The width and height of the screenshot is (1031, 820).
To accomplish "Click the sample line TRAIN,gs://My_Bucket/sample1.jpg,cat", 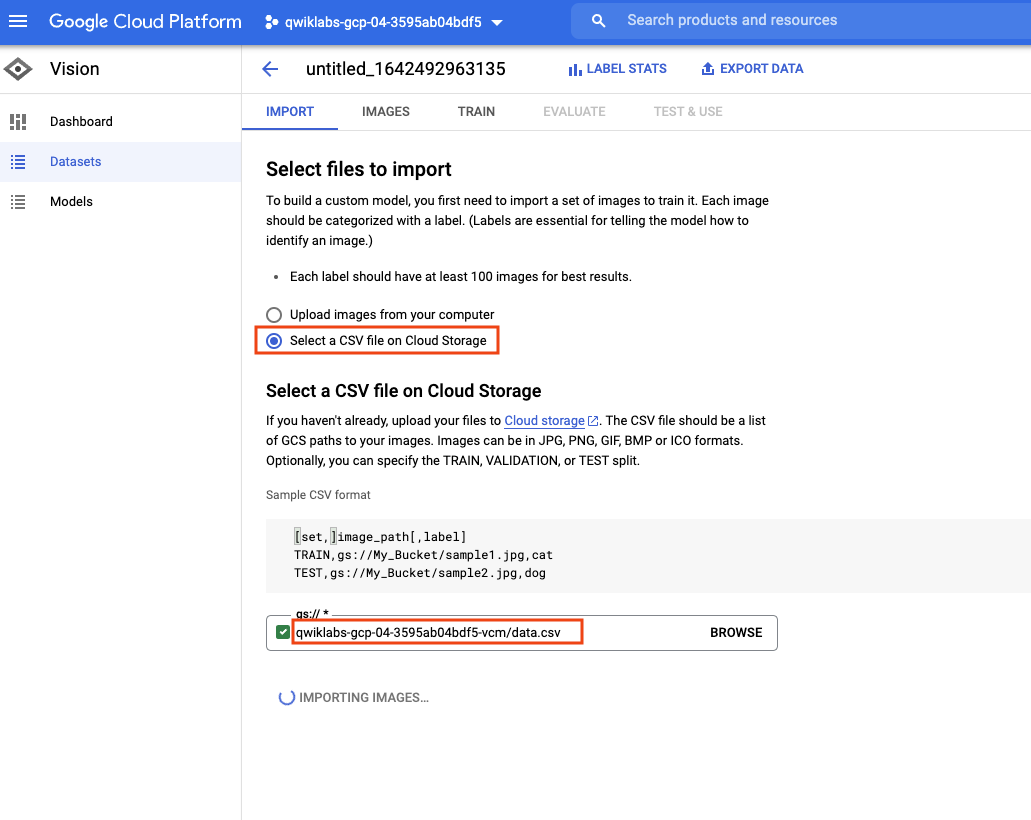I will [x=423, y=555].
